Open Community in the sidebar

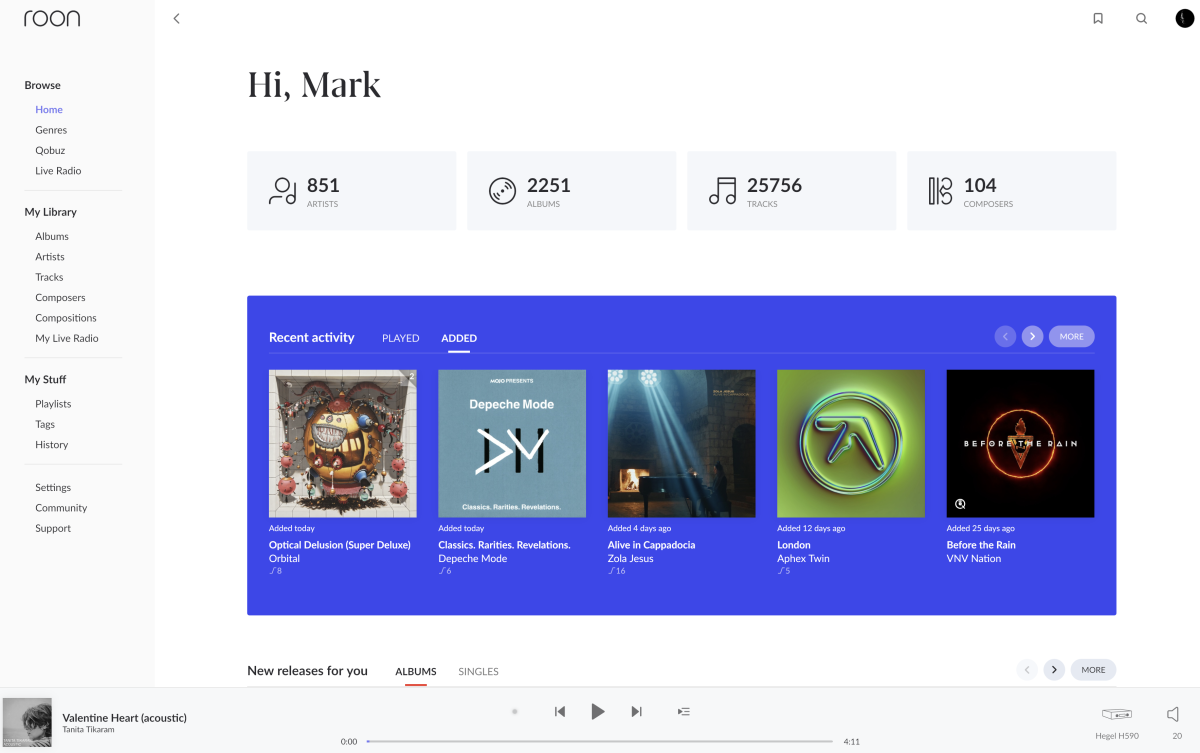tap(61, 508)
